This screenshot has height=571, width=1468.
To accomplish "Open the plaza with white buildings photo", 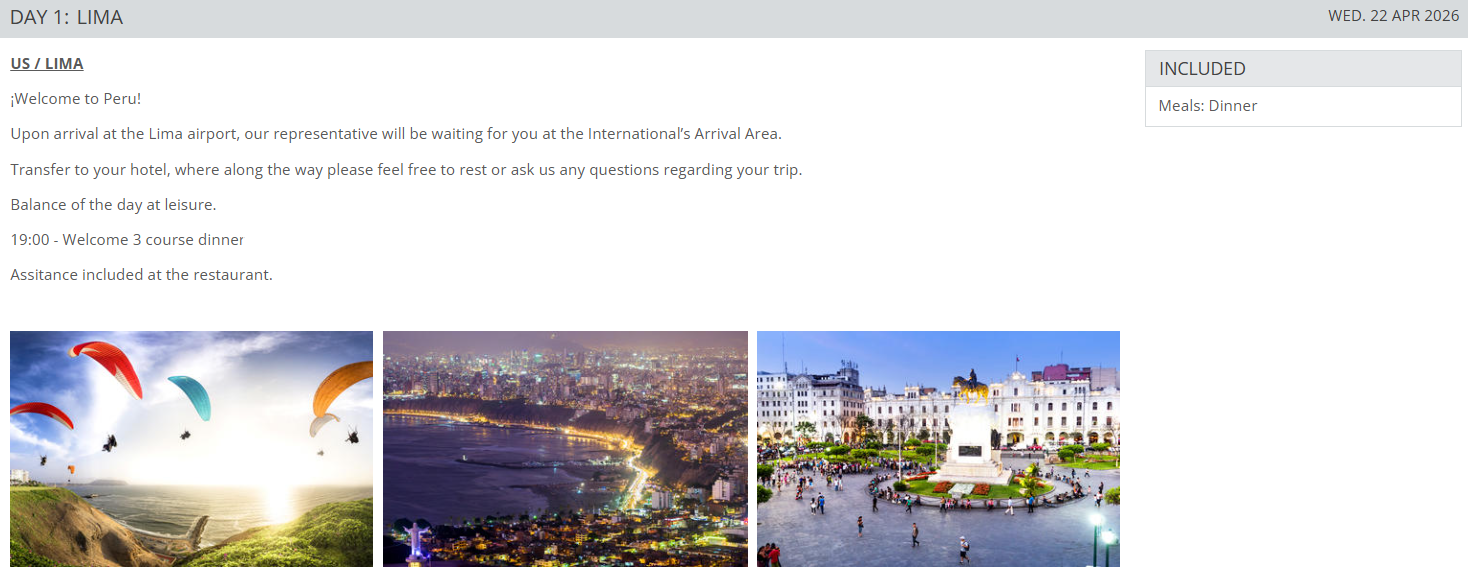I will click(938, 449).
